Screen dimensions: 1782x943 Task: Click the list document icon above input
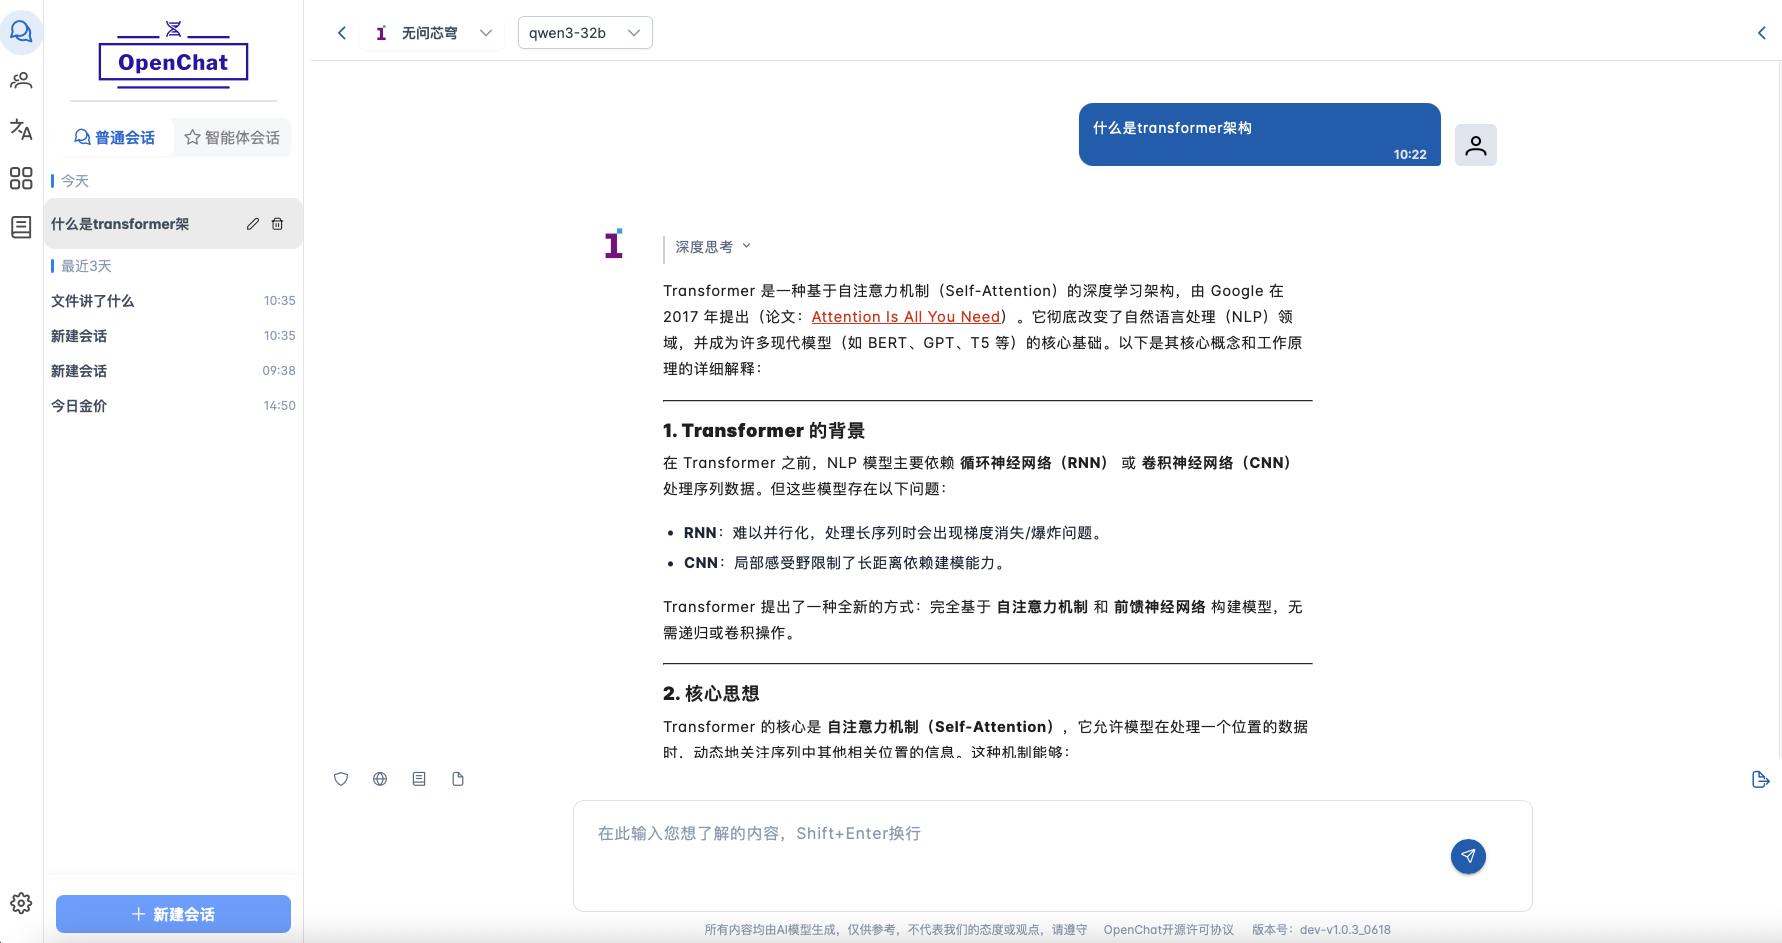pos(419,779)
